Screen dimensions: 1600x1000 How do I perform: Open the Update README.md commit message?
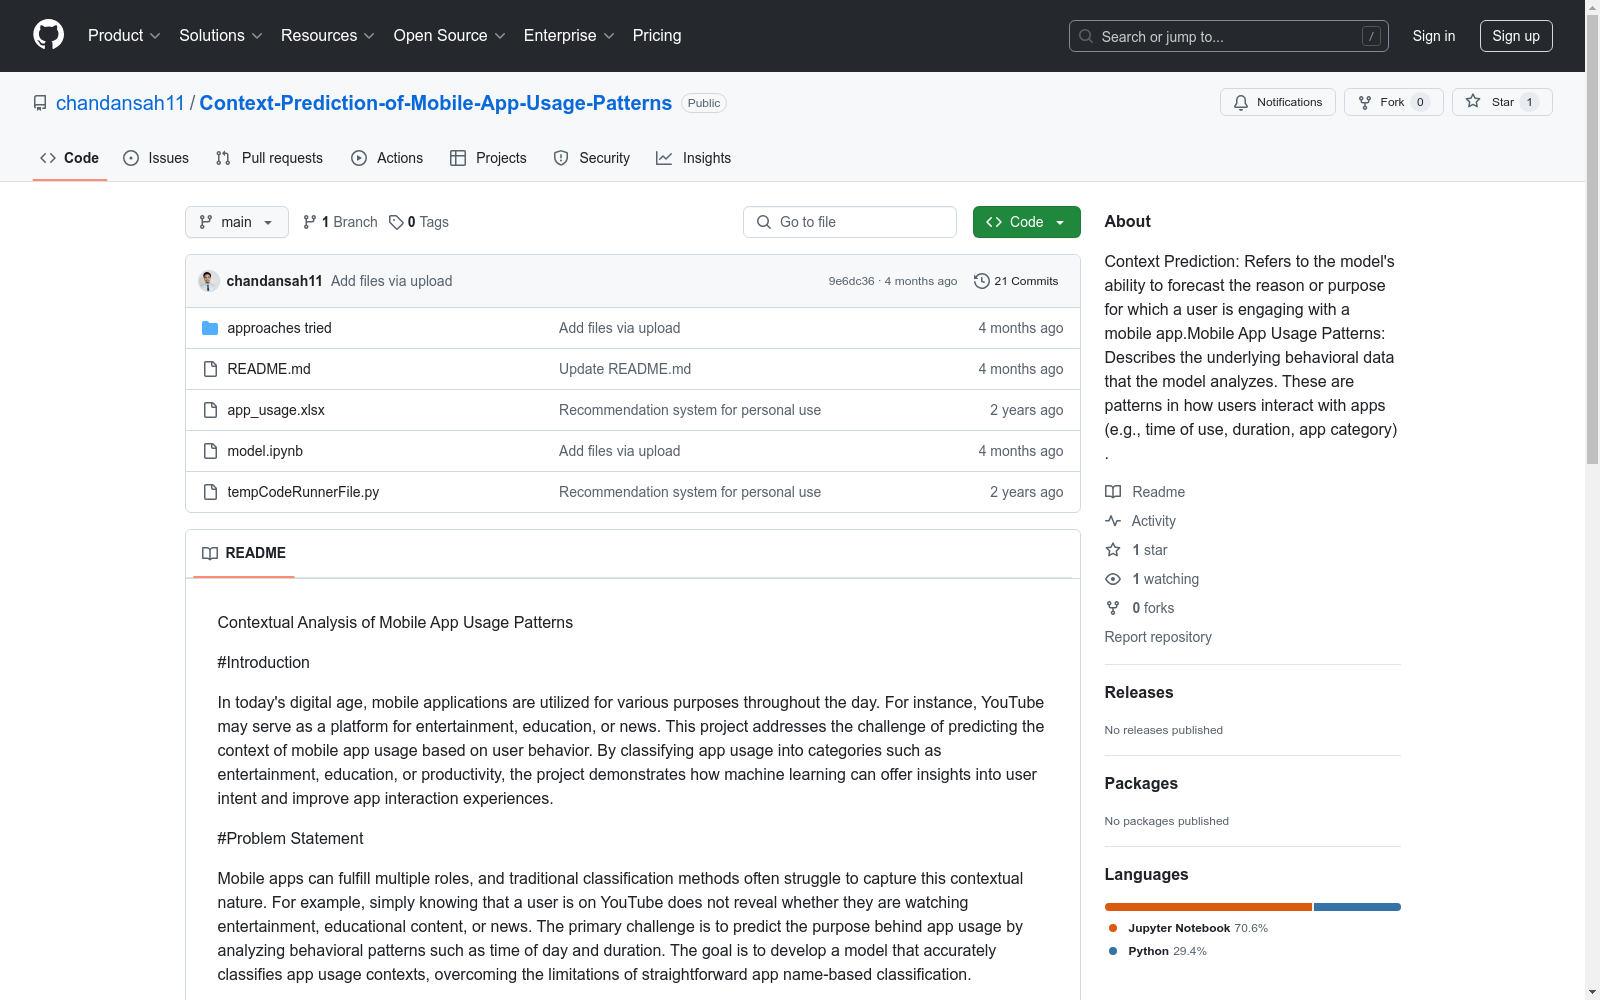click(x=625, y=369)
